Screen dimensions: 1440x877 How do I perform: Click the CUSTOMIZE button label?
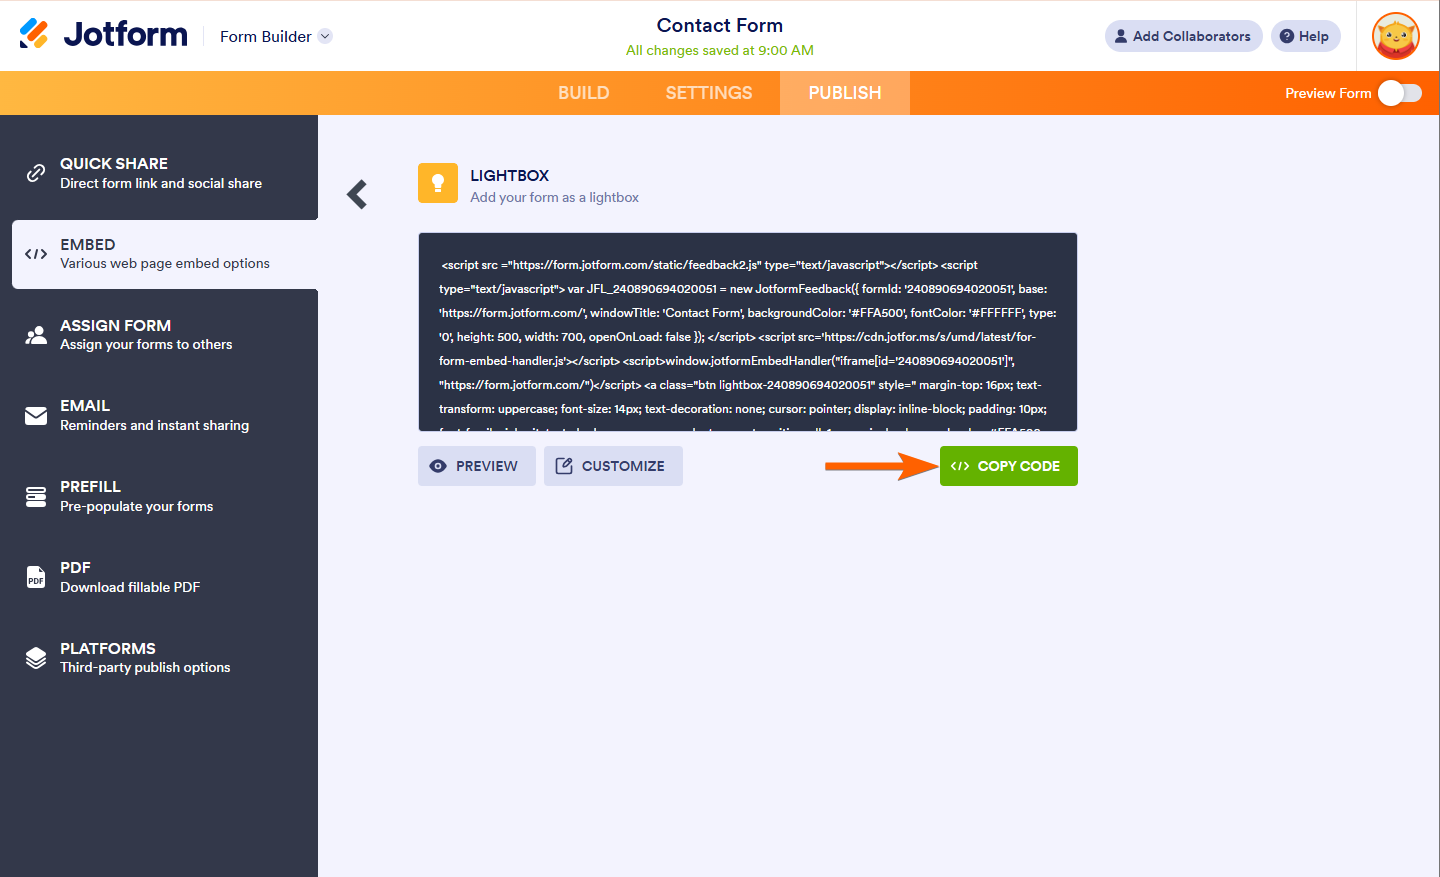pyautogui.click(x=623, y=466)
